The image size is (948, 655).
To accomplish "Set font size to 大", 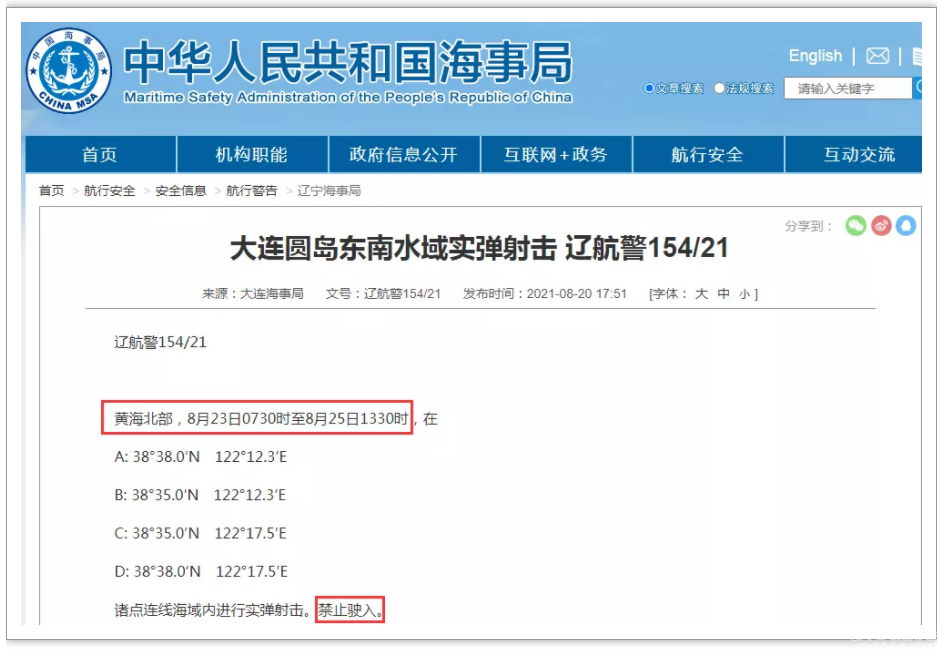I will [x=701, y=294].
